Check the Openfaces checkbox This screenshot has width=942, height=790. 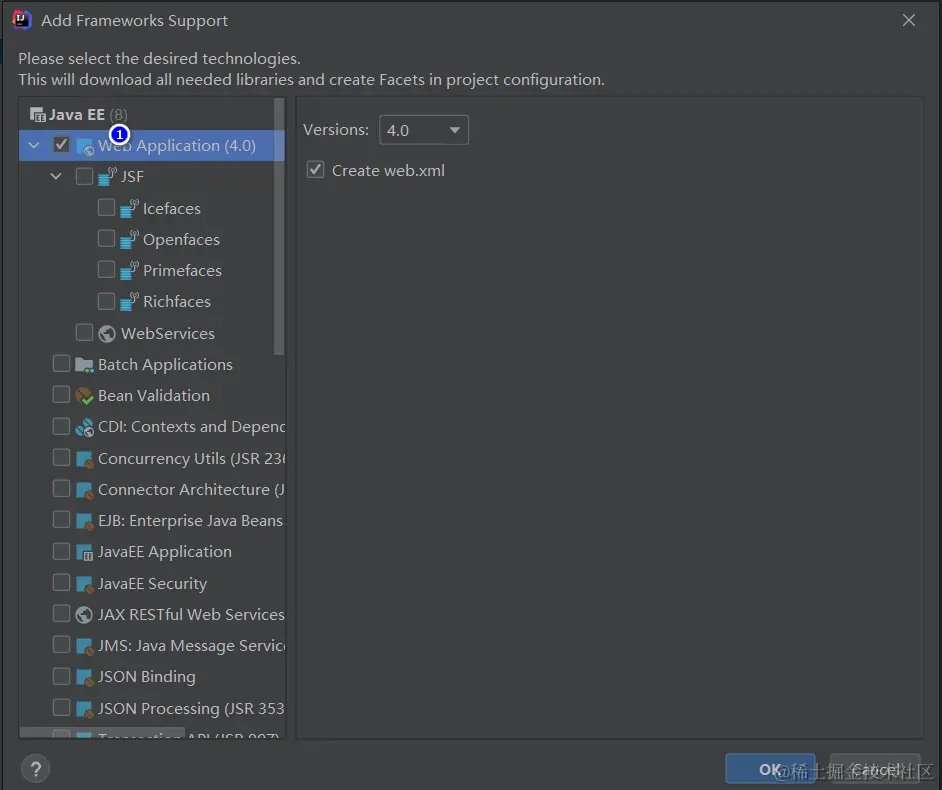pos(106,239)
